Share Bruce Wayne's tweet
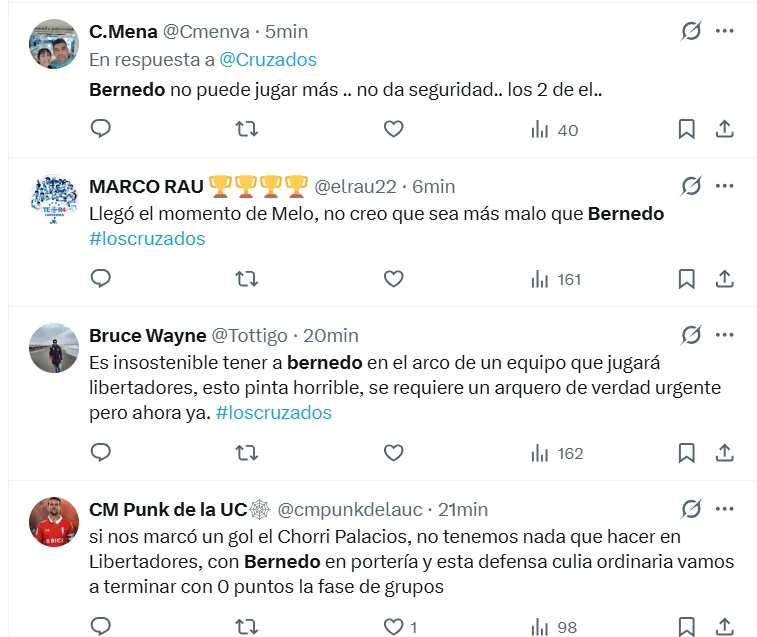 (725, 453)
